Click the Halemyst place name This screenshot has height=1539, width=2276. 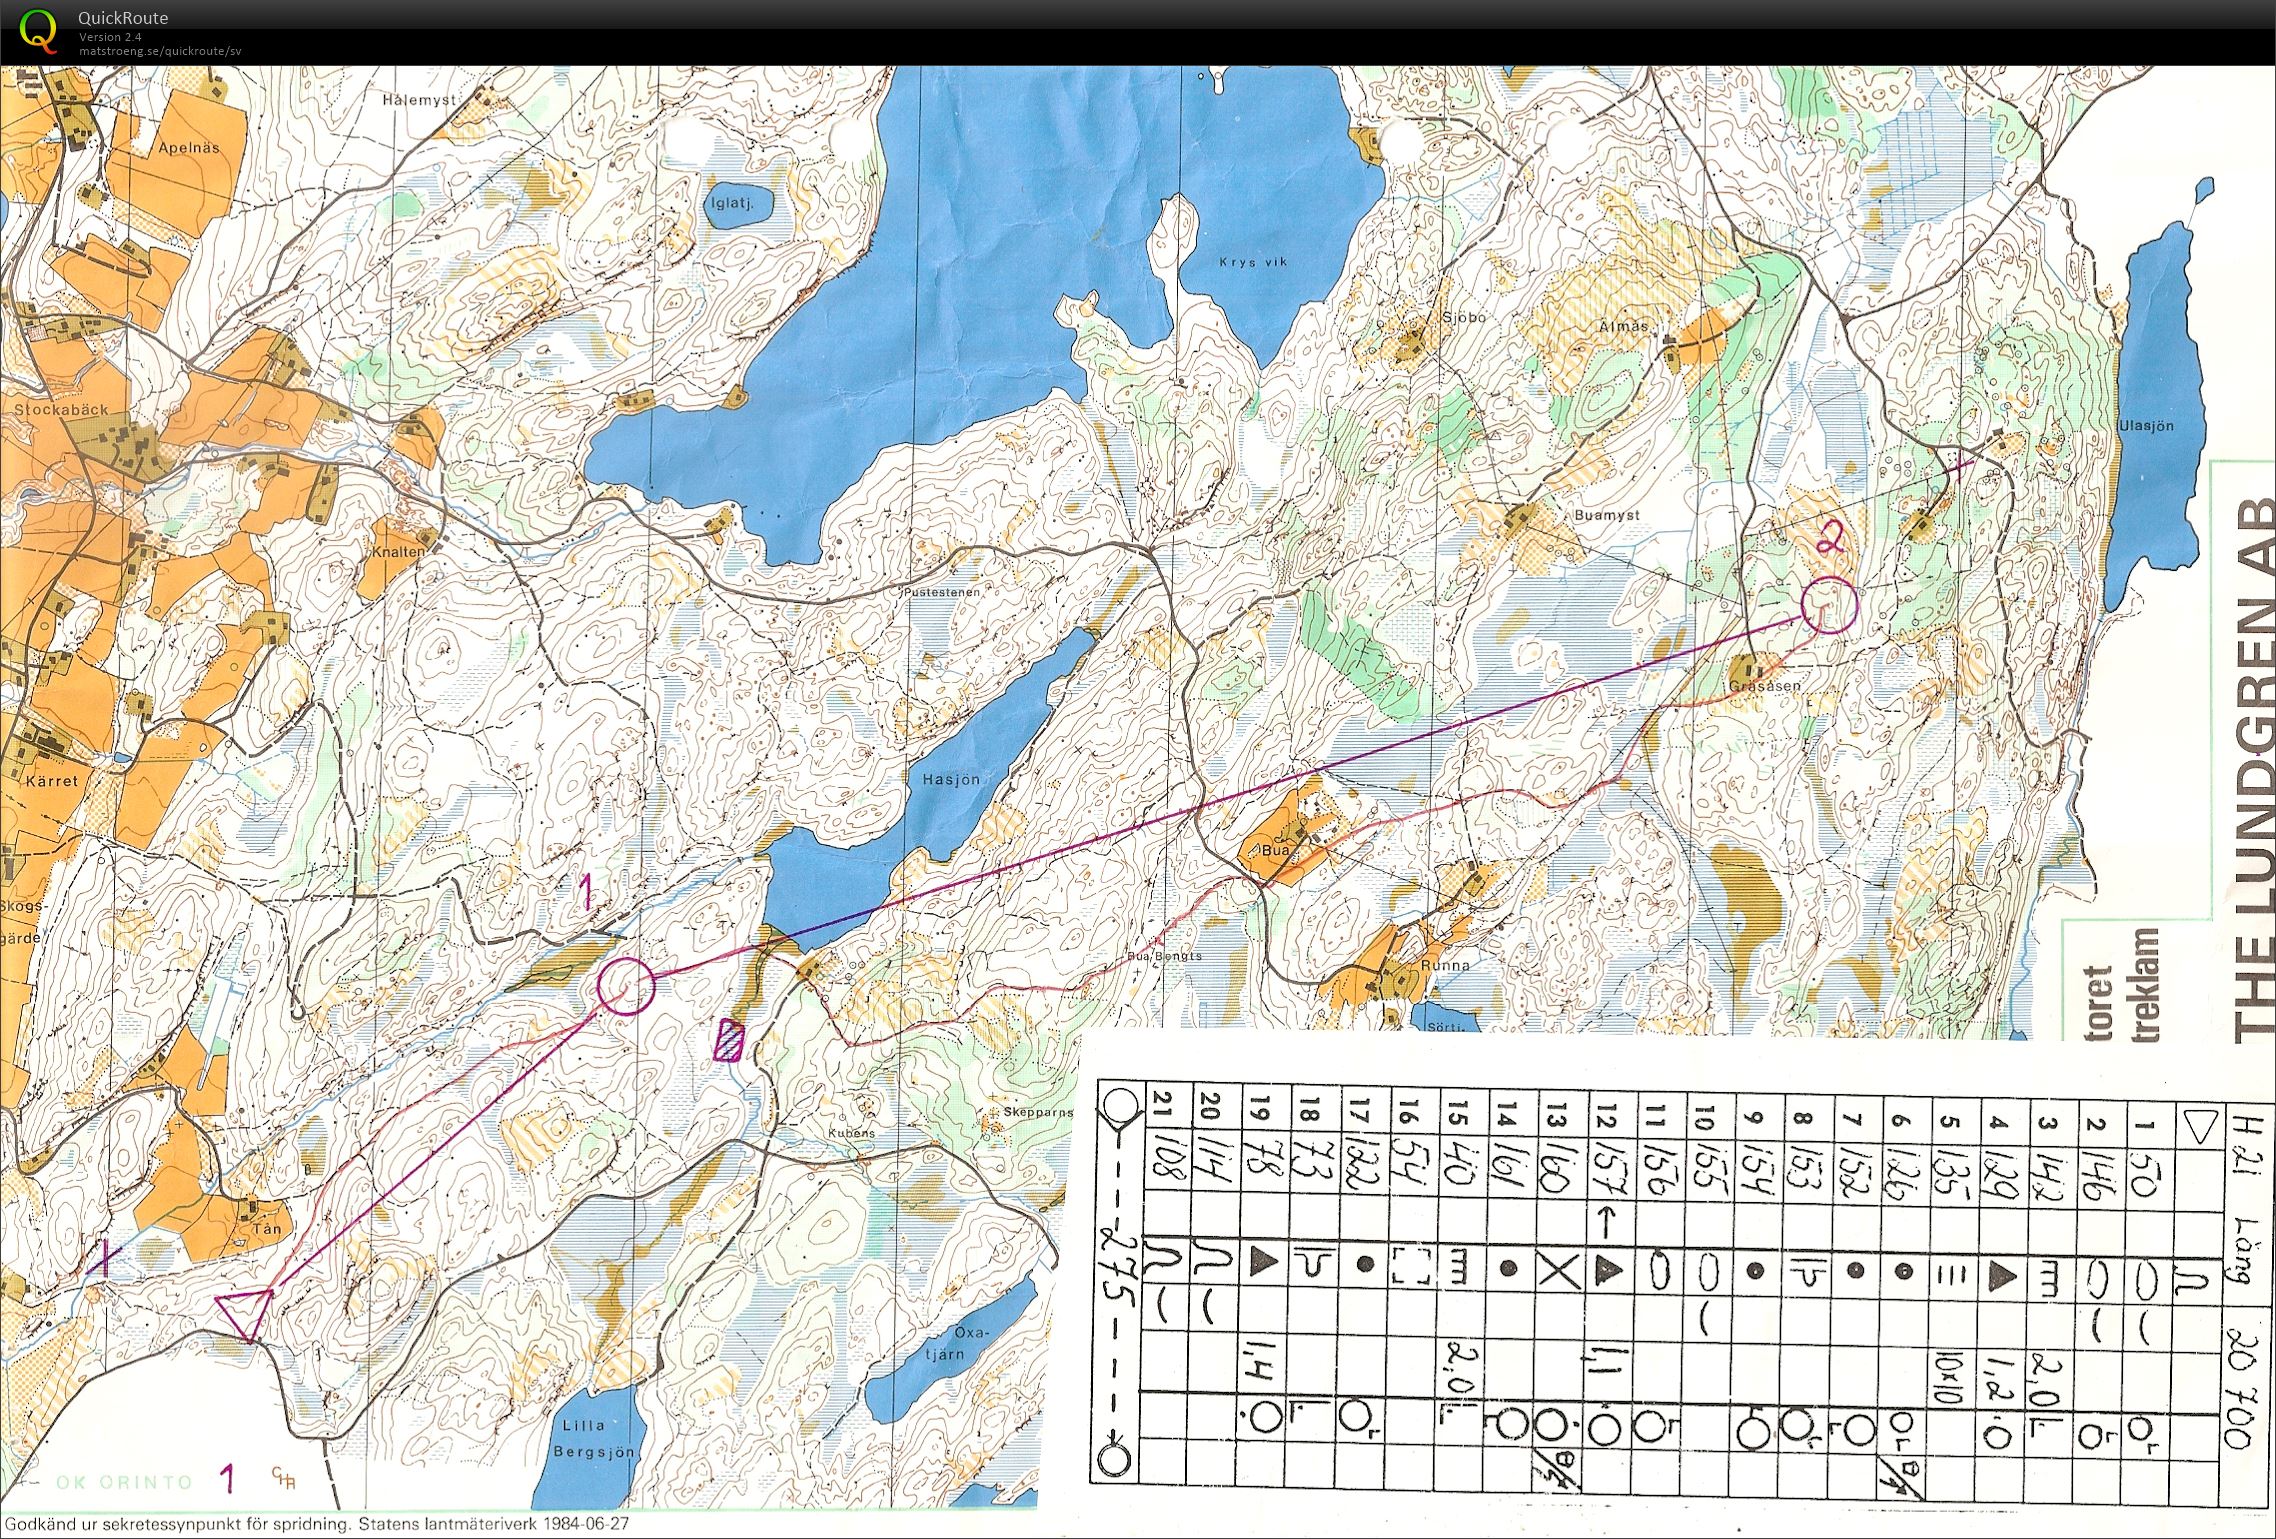coord(418,100)
